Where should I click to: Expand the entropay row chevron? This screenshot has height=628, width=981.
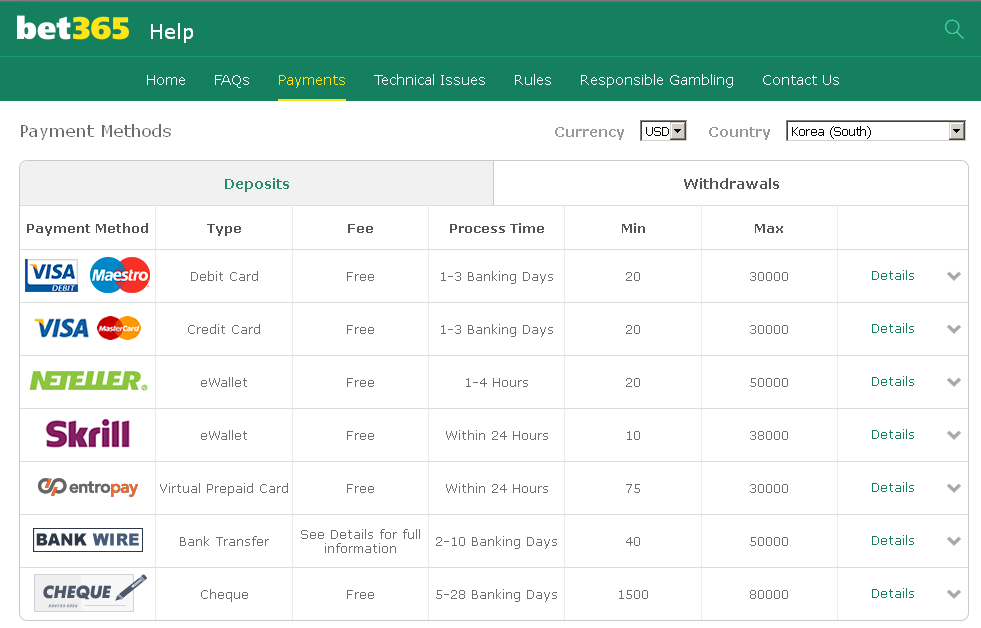pos(953,489)
